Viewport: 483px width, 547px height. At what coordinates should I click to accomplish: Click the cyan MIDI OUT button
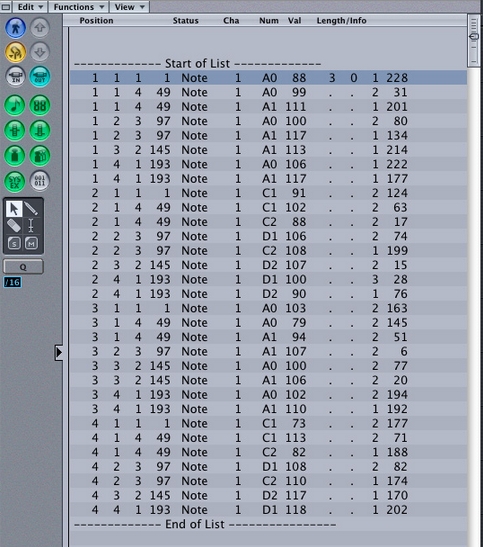[x=40, y=76]
